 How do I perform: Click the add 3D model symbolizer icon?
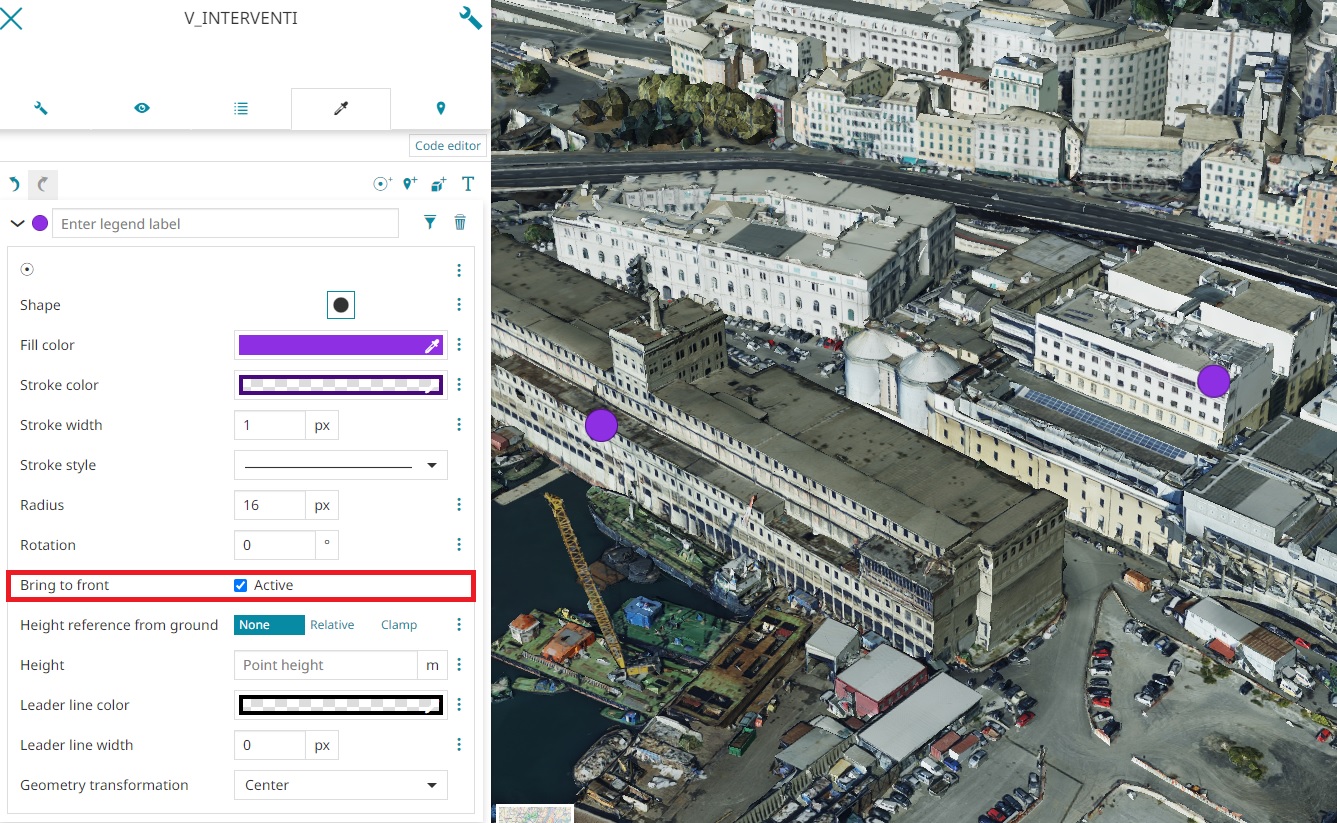pos(438,184)
